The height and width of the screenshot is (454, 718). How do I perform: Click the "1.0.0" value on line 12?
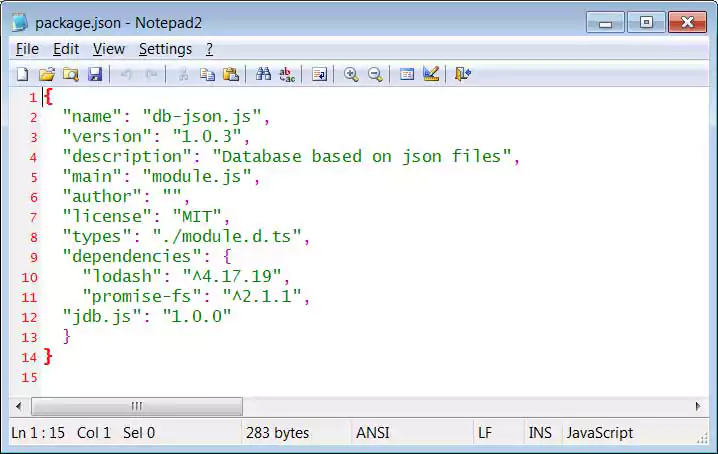[x=197, y=317]
